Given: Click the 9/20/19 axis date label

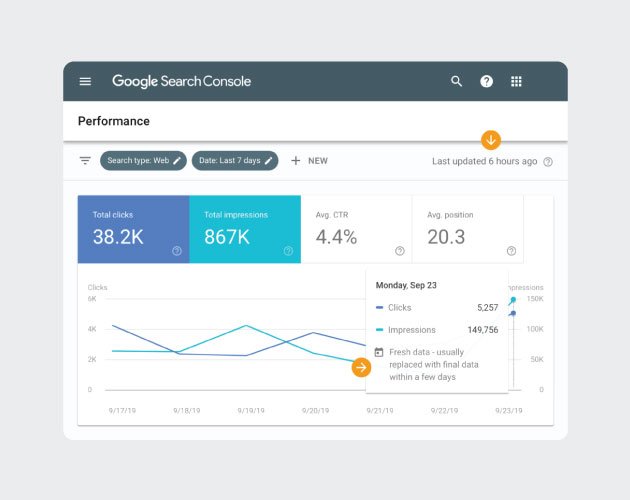Looking at the screenshot, I should 315,410.
